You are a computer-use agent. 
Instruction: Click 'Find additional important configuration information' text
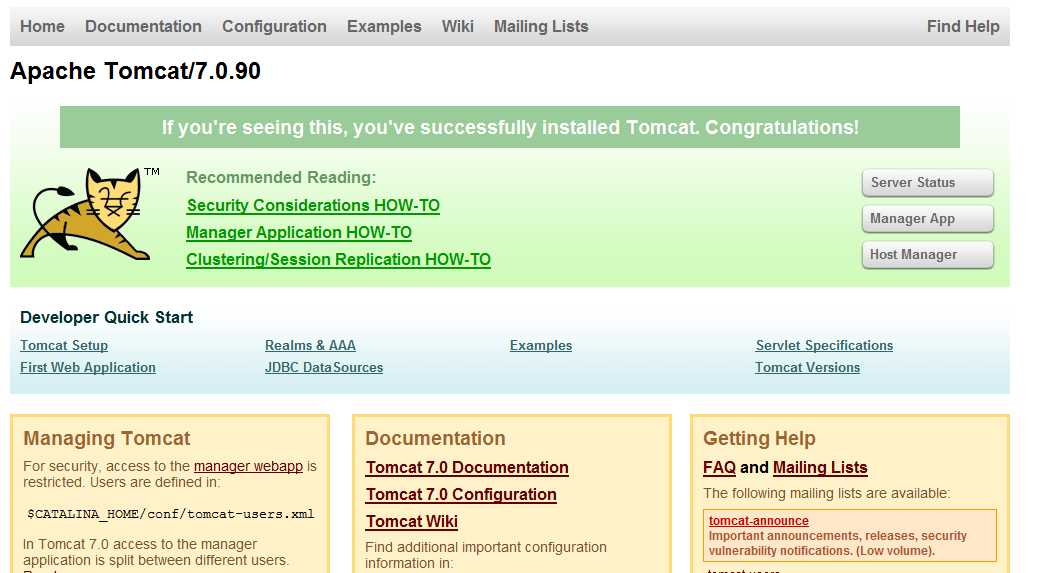point(486,555)
